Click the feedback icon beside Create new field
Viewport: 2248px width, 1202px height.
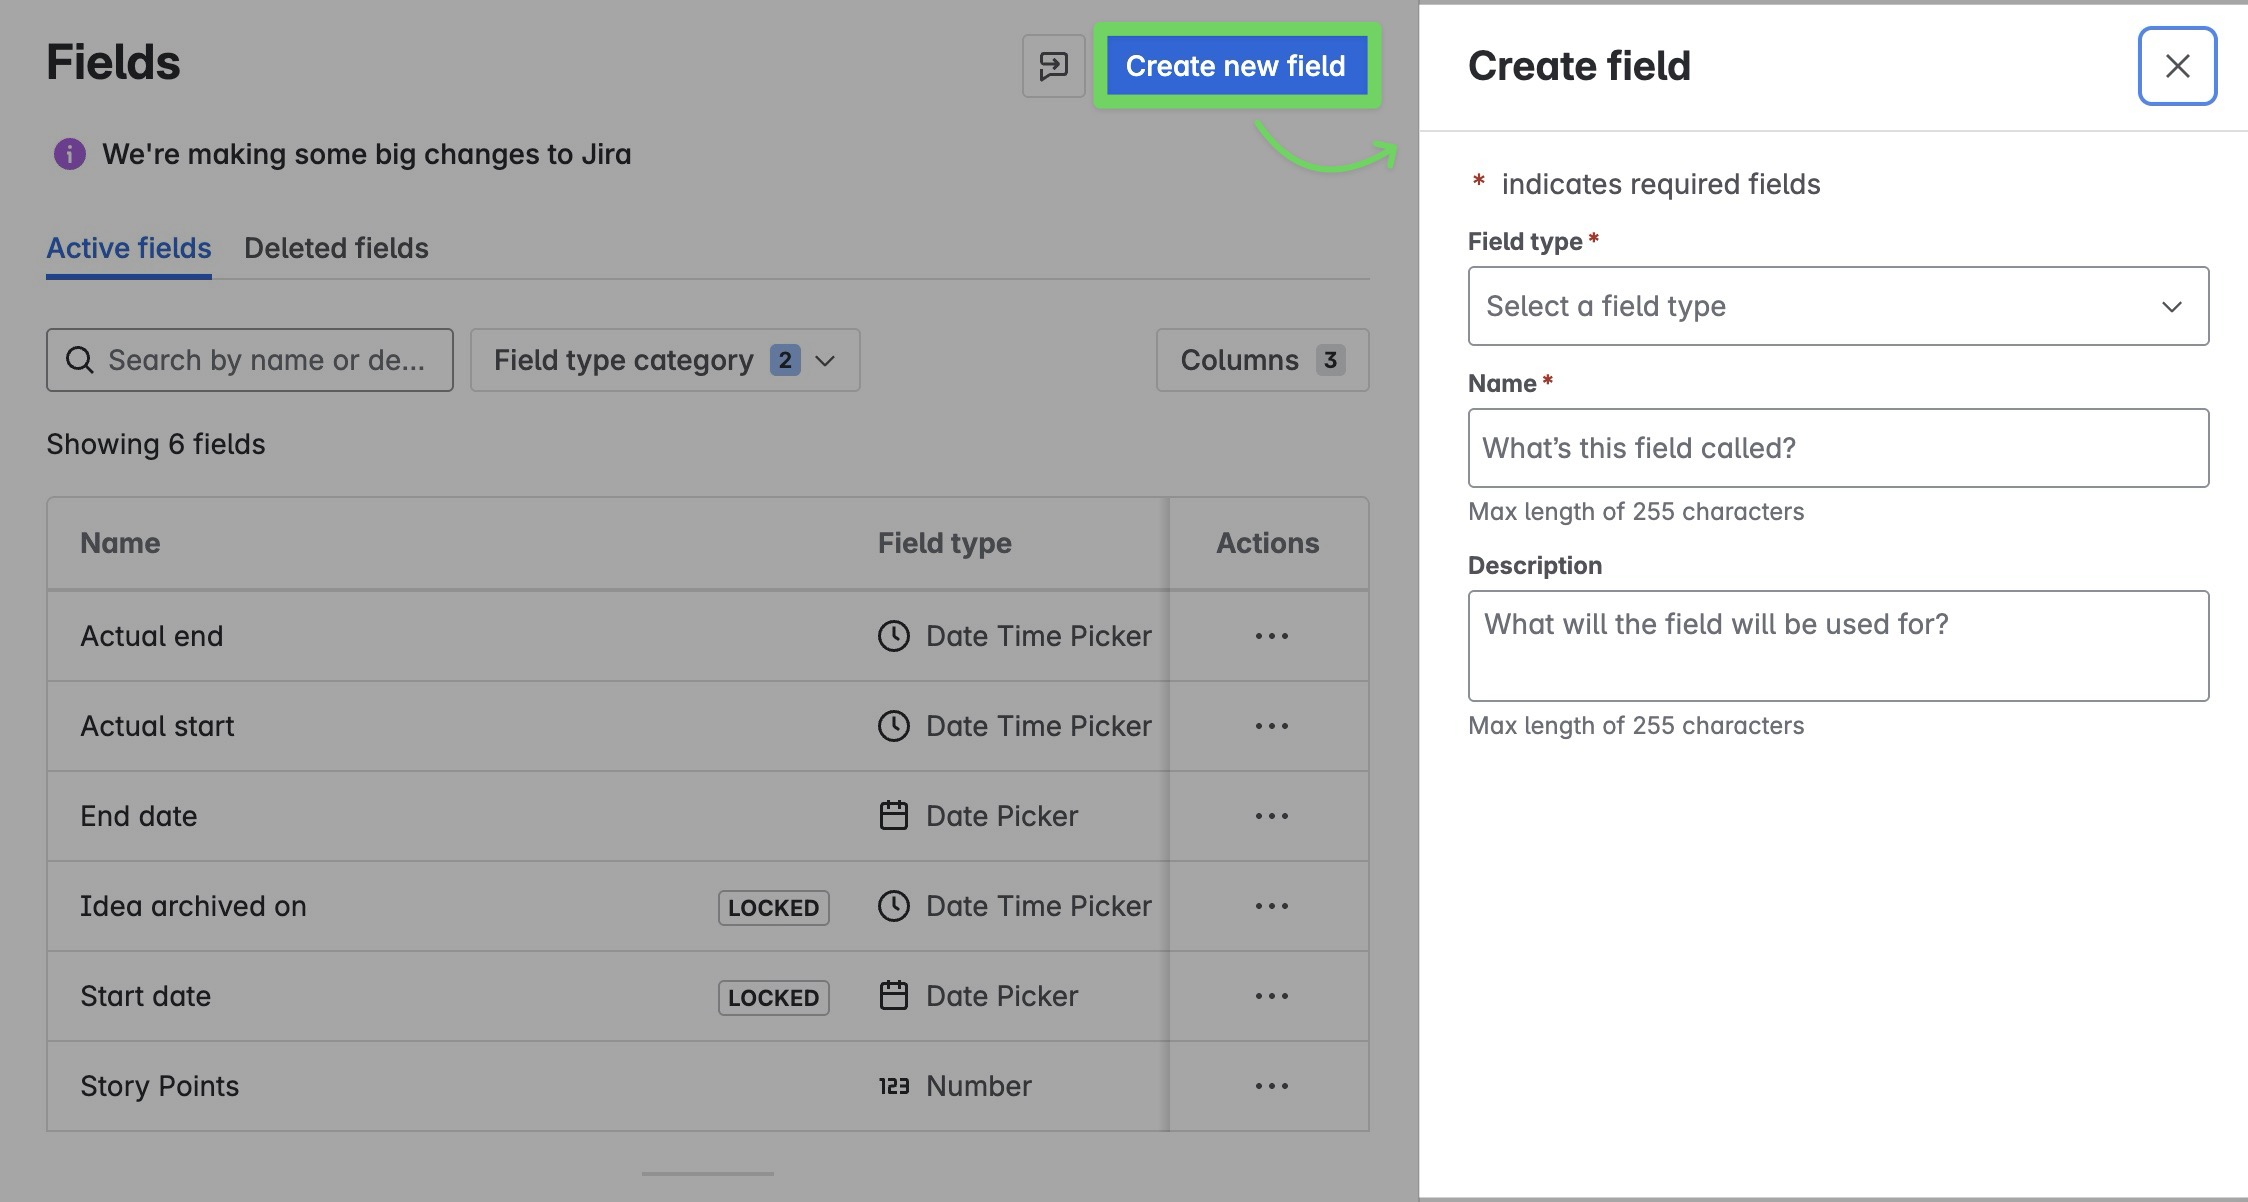(1053, 66)
